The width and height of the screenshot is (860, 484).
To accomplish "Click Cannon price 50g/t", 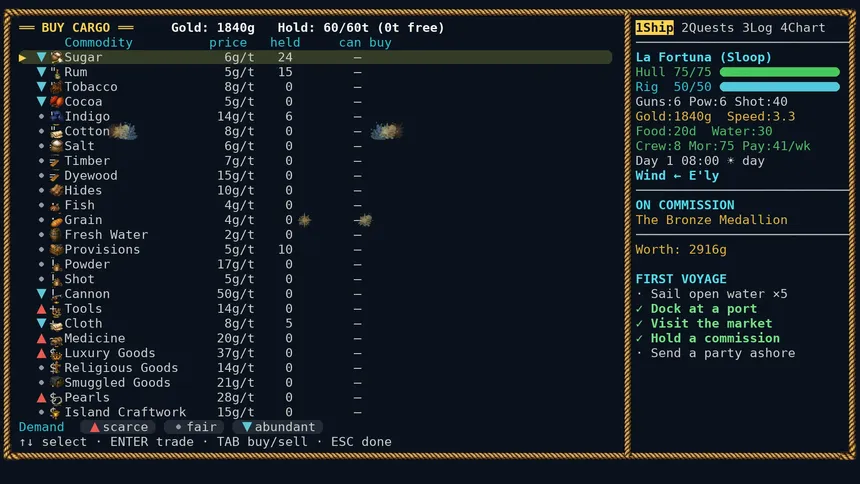I will click(235, 294).
